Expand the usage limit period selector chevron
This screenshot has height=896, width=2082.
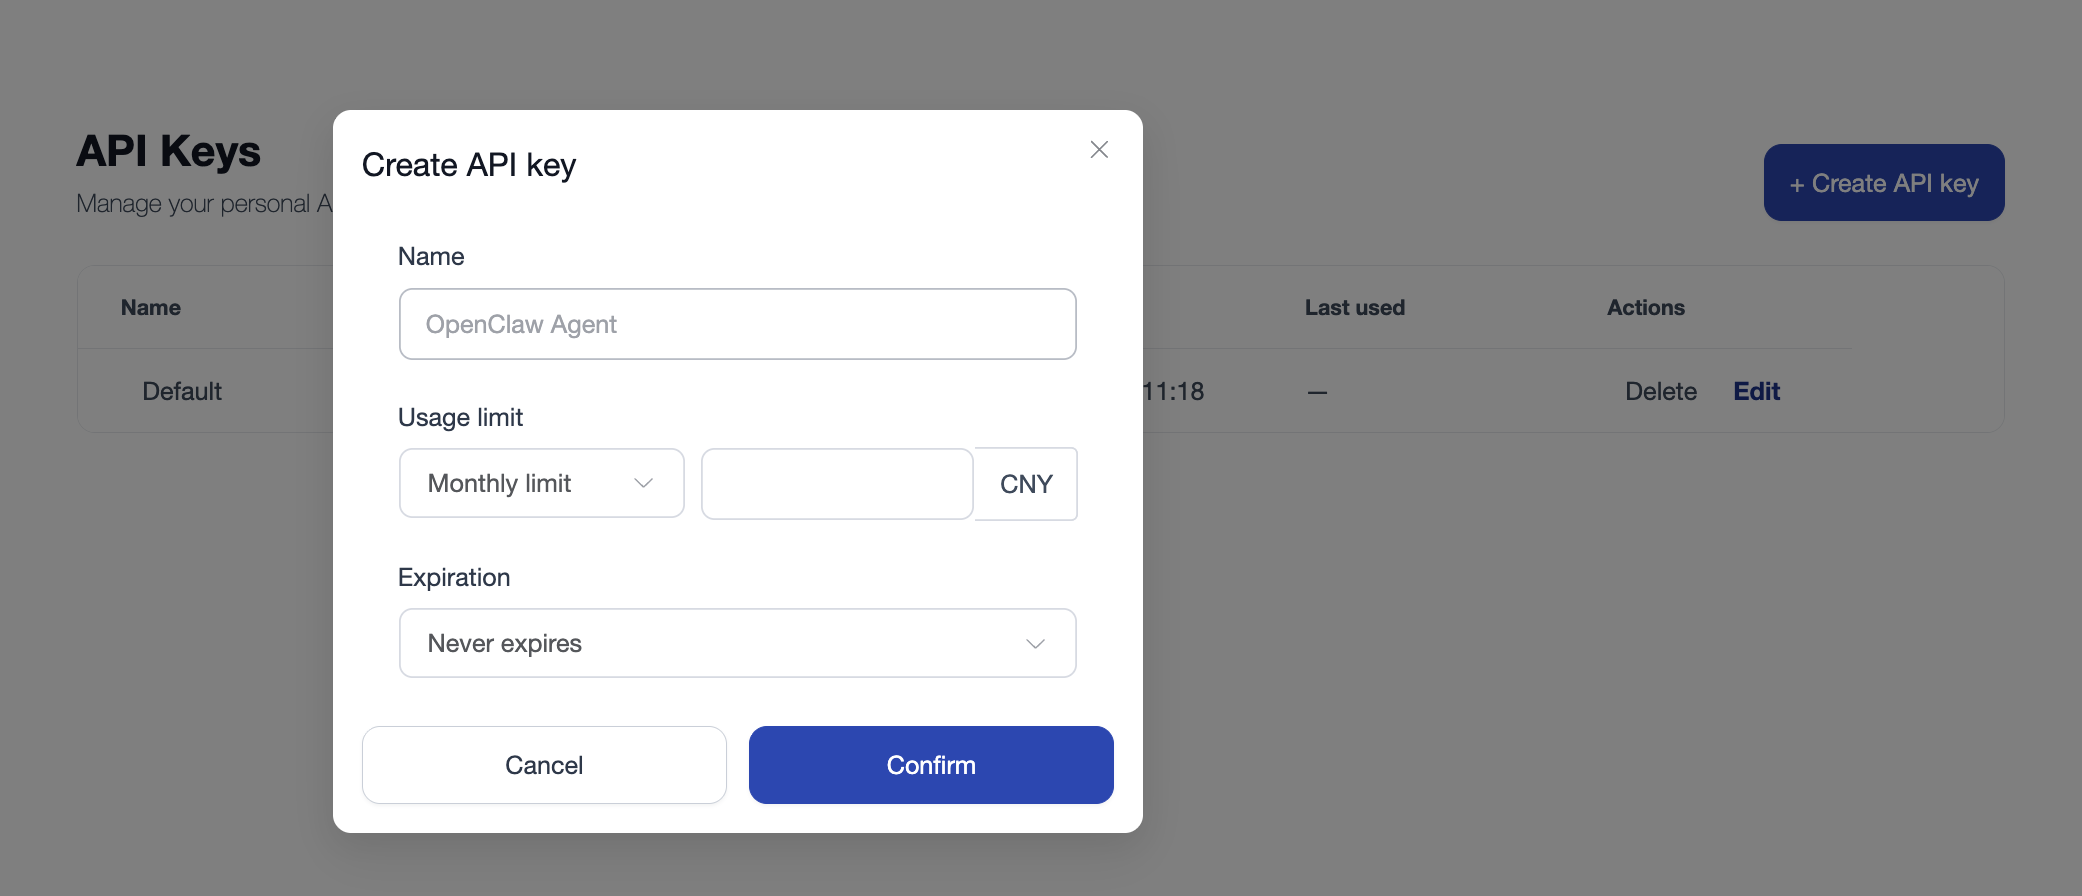pyautogui.click(x=642, y=483)
